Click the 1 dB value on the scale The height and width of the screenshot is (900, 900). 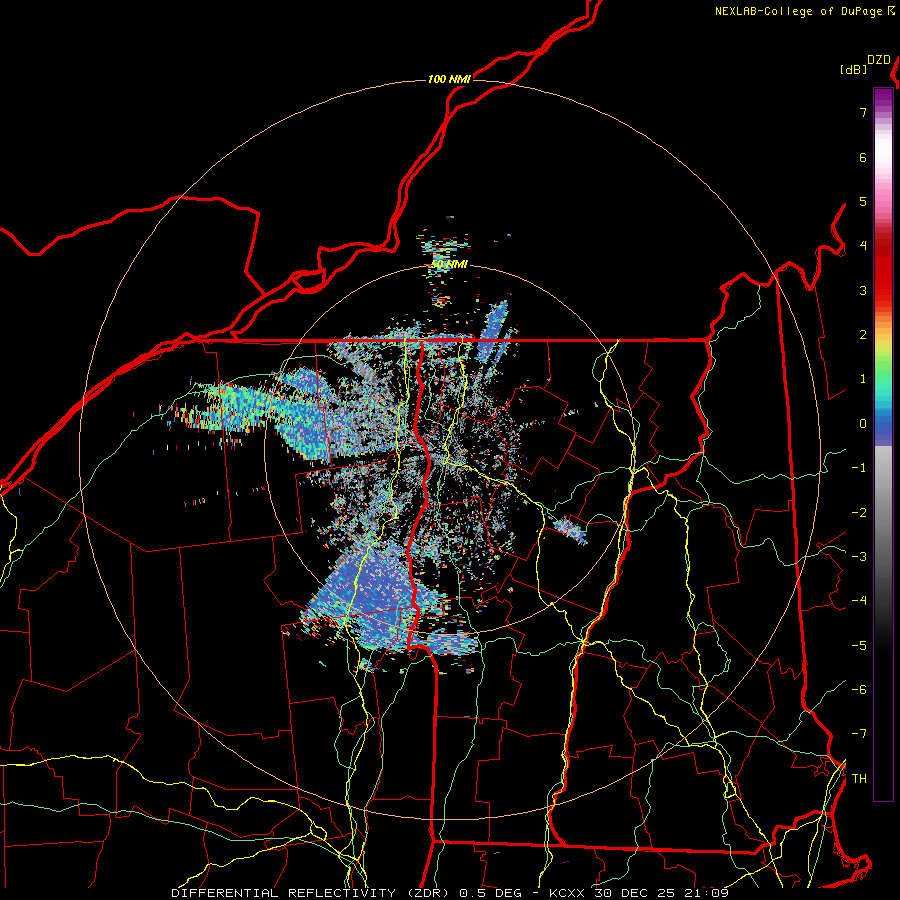(x=863, y=379)
